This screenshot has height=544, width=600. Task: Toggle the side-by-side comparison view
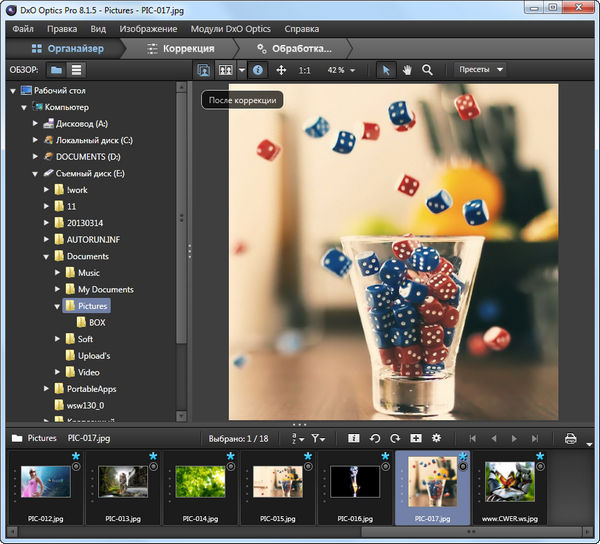226,70
